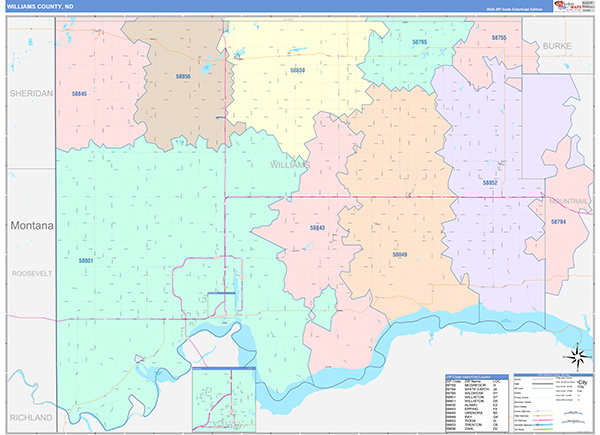Click the WILLIAMS county name label
This screenshot has width=600, height=435.
coord(290,165)
